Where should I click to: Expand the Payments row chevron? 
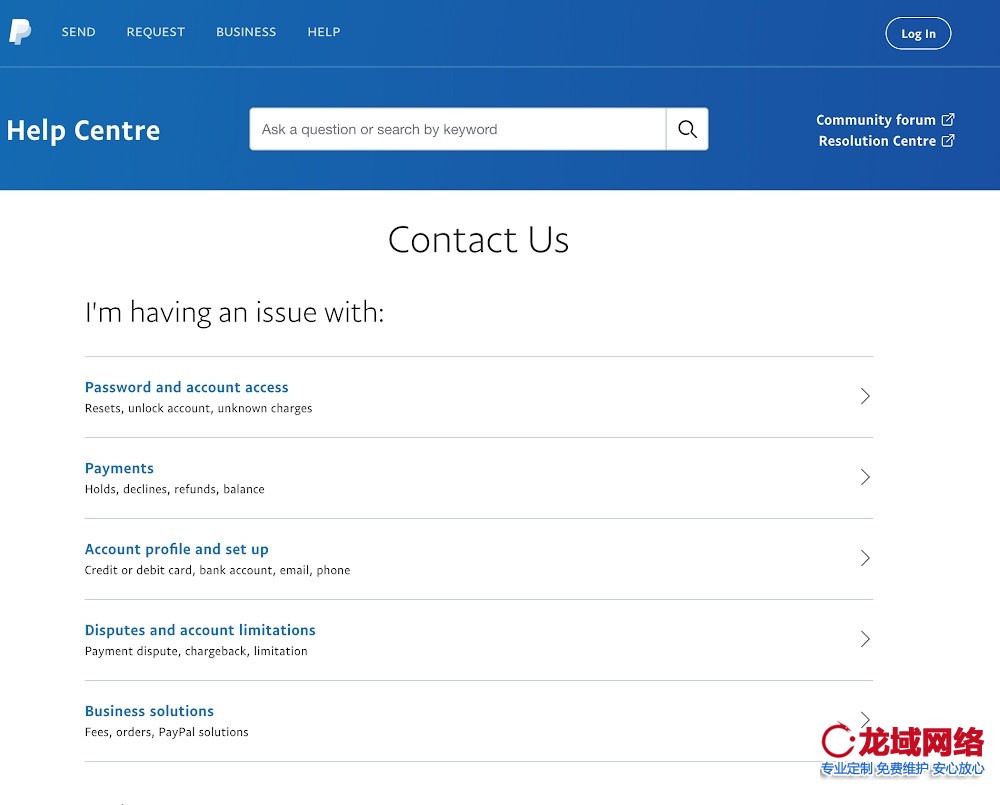coord(865,478)
